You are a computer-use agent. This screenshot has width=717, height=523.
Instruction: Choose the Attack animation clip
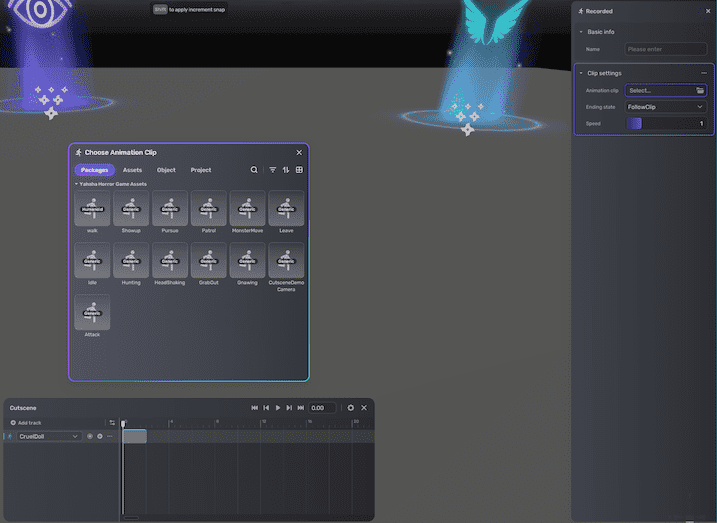[x=92, y=312]
